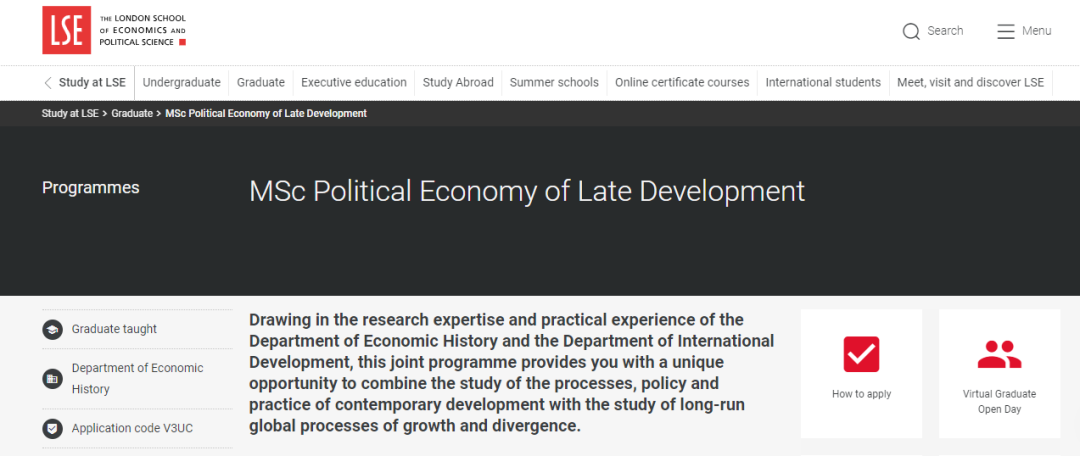
Task: Click Study at LSE breadcrumb link
Action: [70, 114]
